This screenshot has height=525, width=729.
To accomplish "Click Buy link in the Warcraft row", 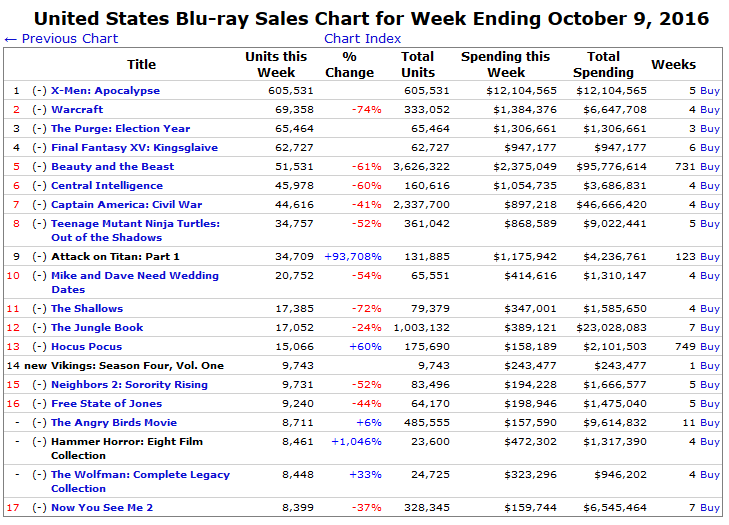I will click(x=709, y=110).
